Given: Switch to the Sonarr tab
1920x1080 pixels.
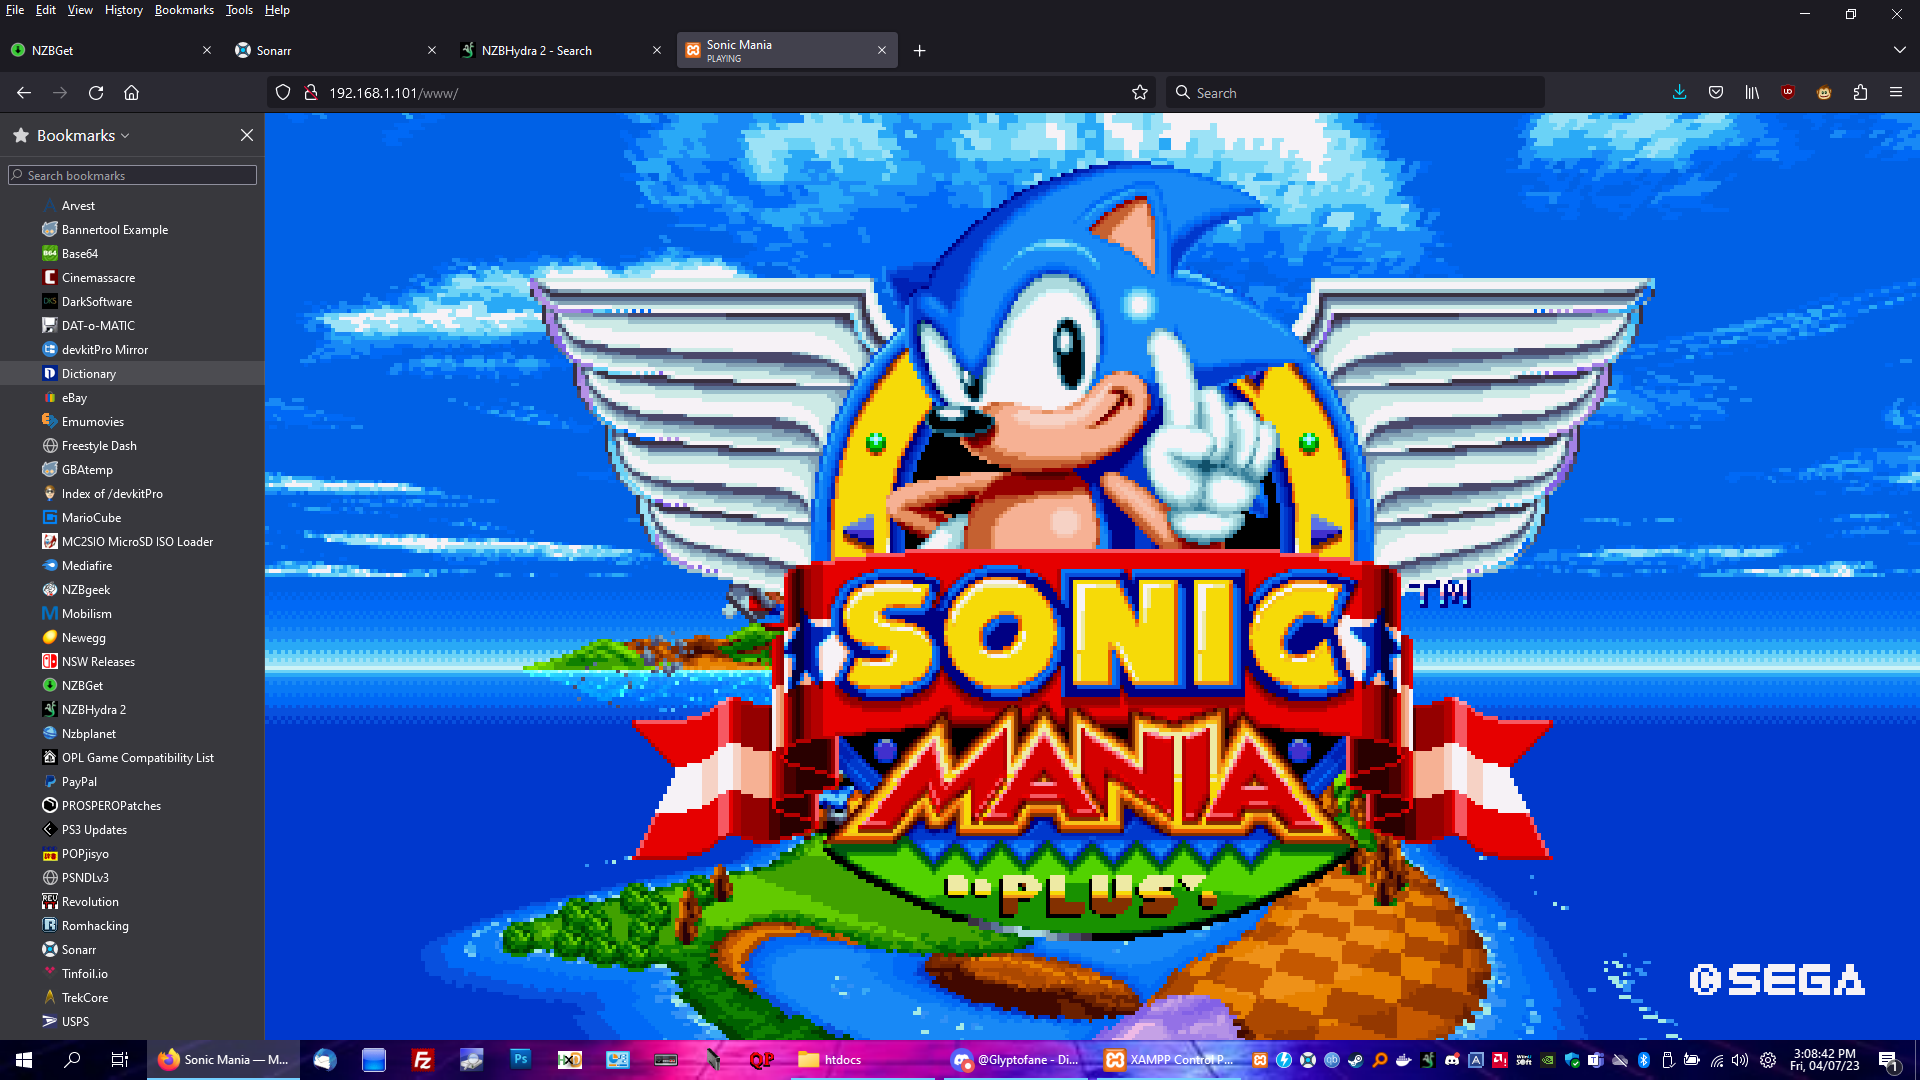Looking at the screenshot, I should click(x=336, y=51).
